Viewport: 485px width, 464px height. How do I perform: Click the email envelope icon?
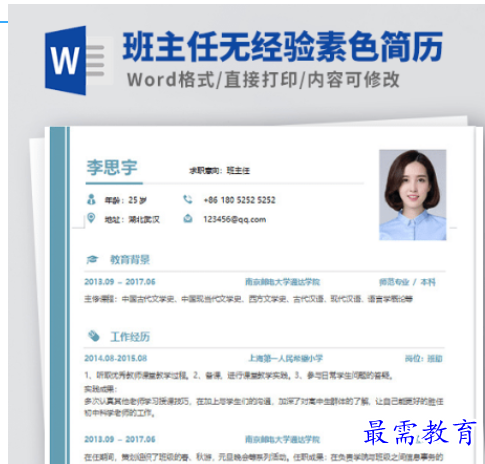(188, 219)
